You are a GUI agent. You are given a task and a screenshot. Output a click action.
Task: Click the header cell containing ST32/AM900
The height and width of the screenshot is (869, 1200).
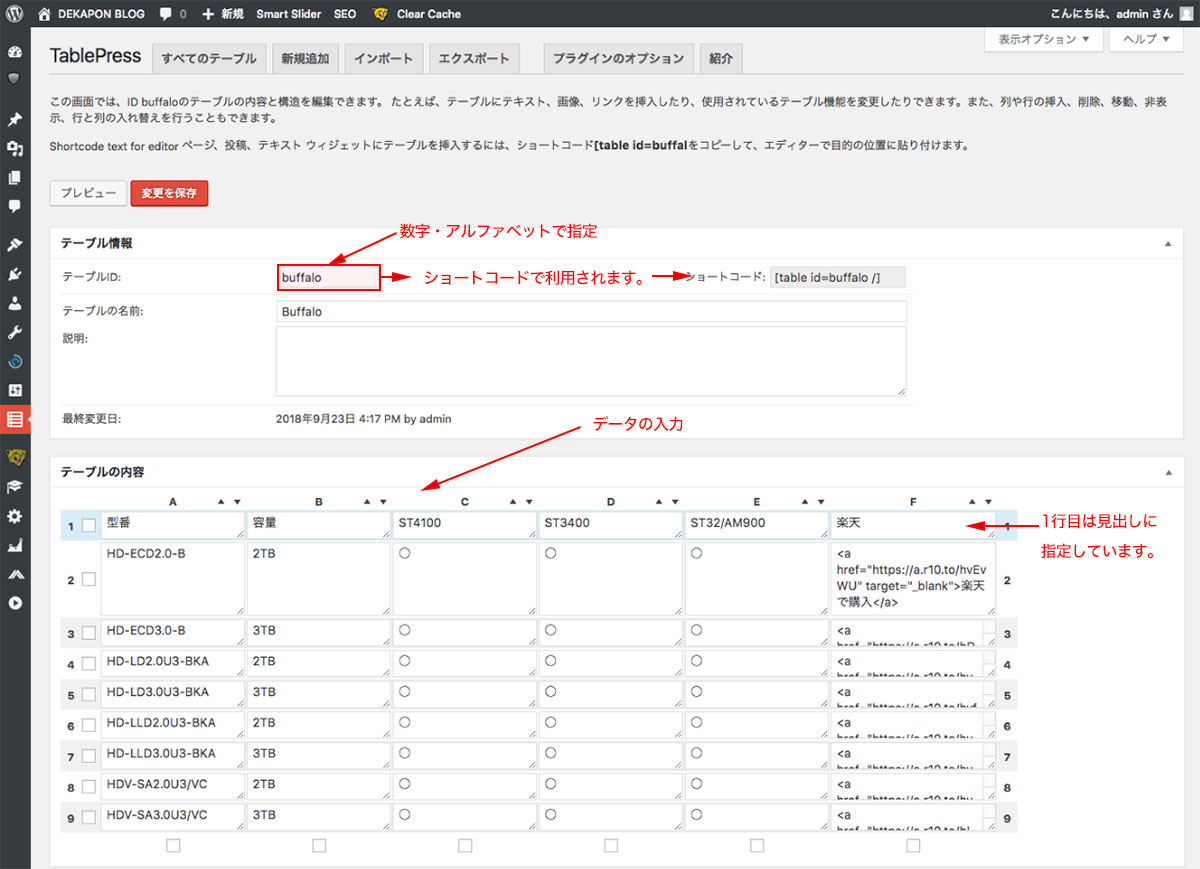[x=757, y=525]
